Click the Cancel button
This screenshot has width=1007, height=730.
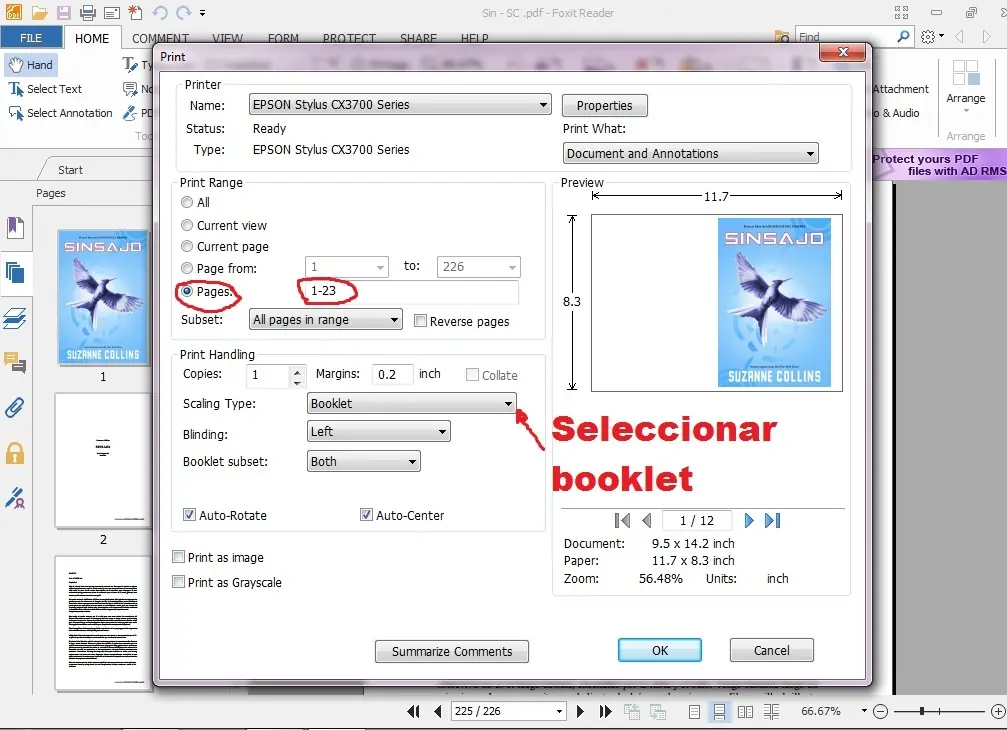pos(771,650)
